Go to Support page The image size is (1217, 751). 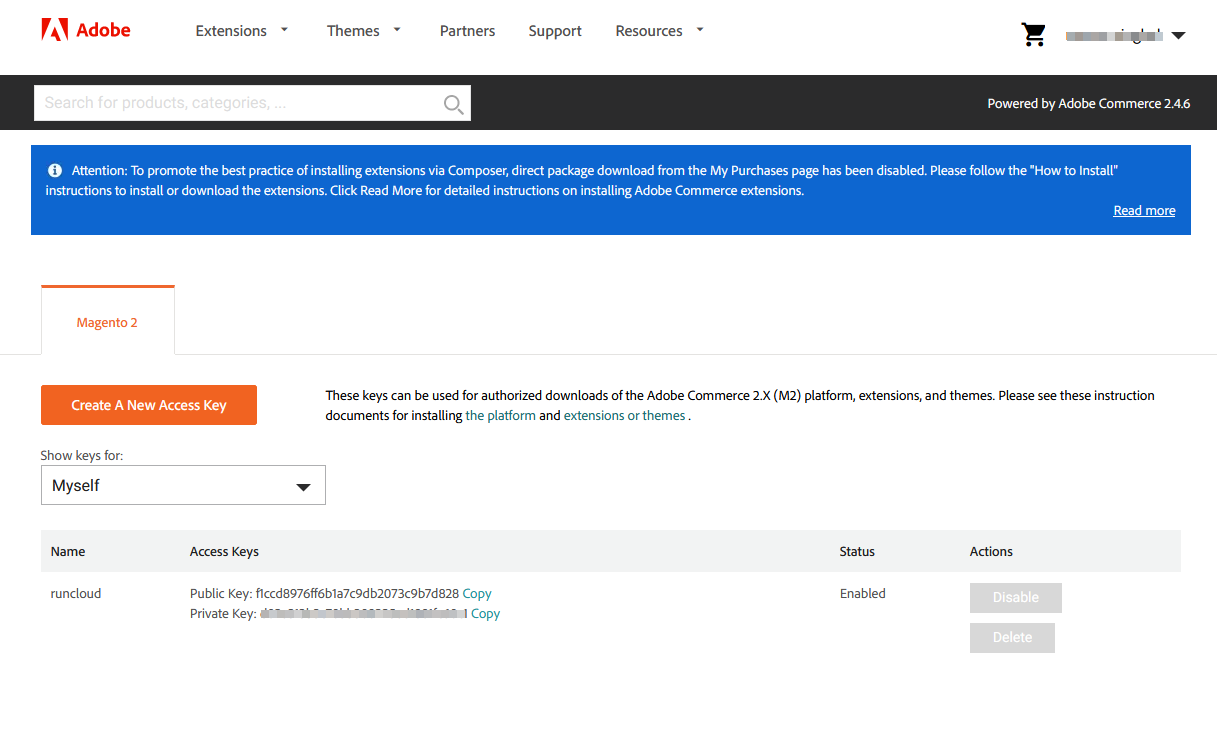click(555, 31)
